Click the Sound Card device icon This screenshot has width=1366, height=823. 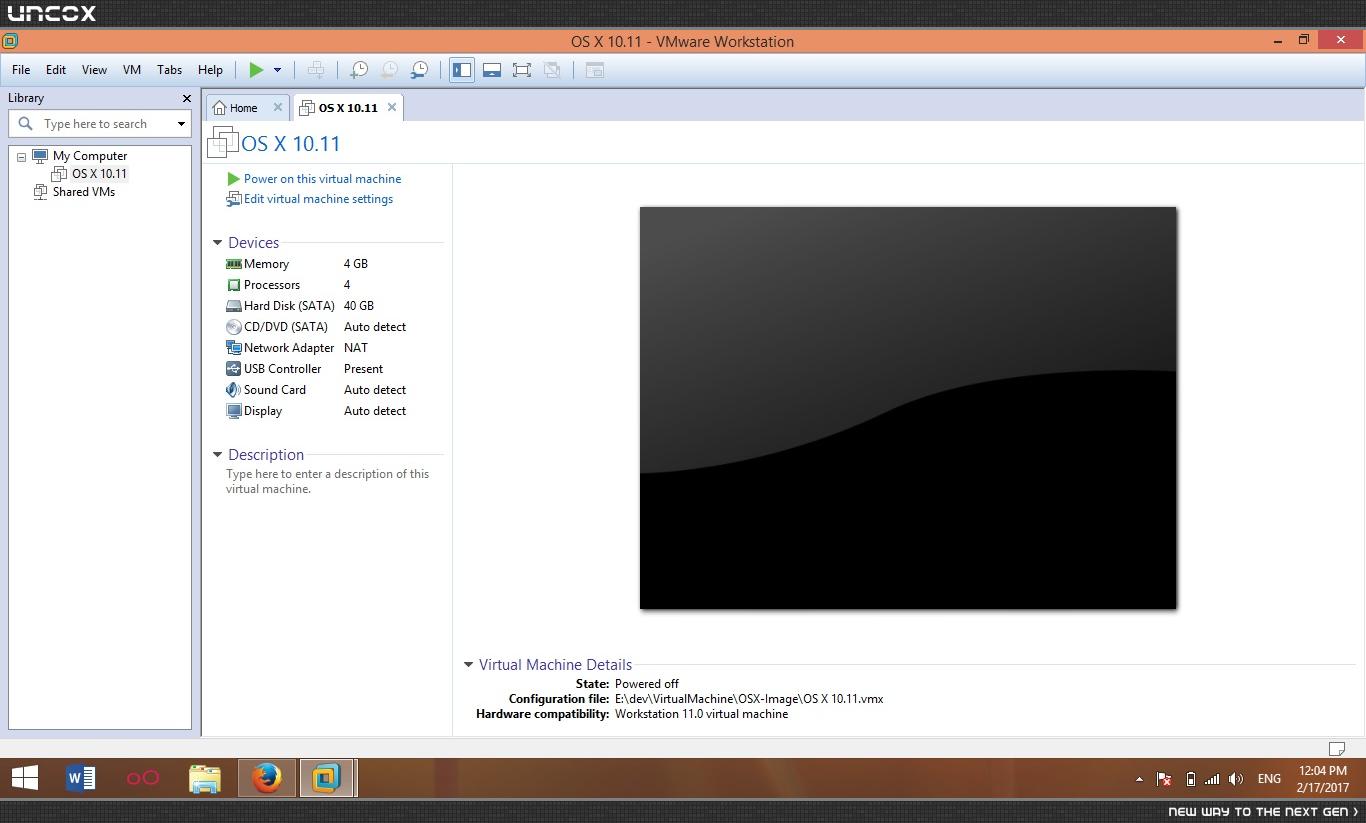(234, 390)
